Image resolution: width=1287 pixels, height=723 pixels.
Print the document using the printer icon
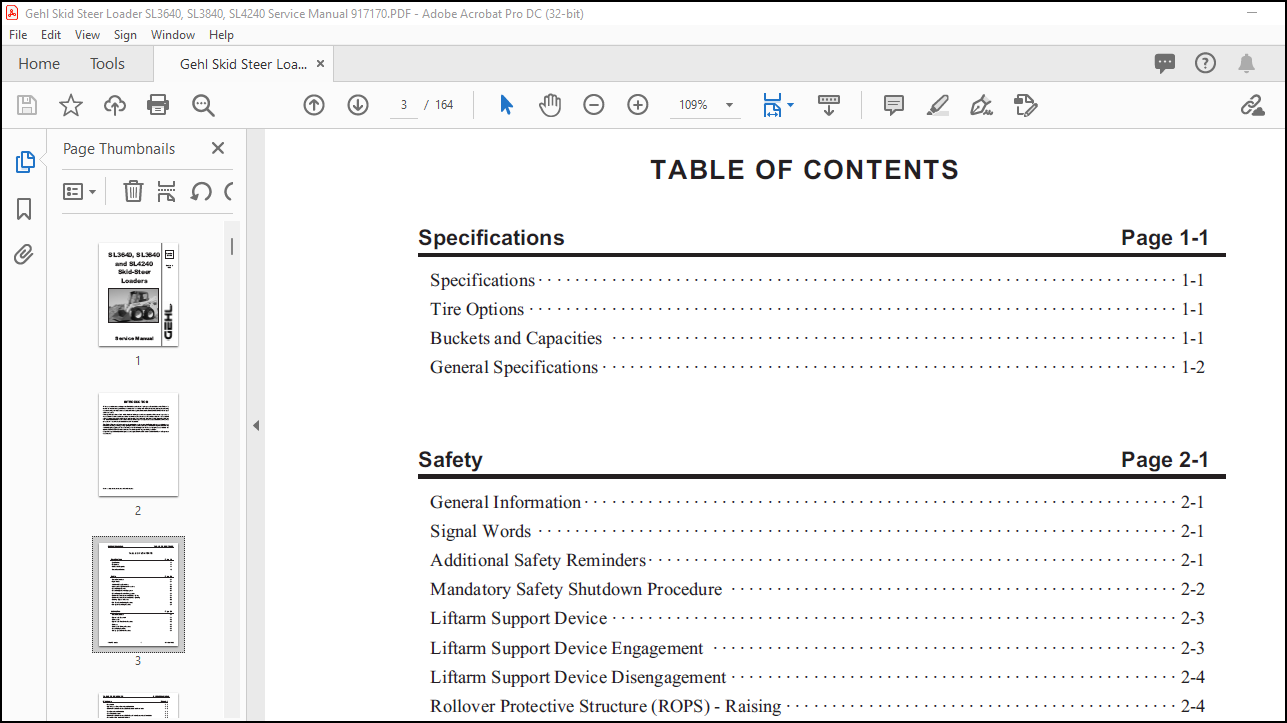tap(158, 105)
